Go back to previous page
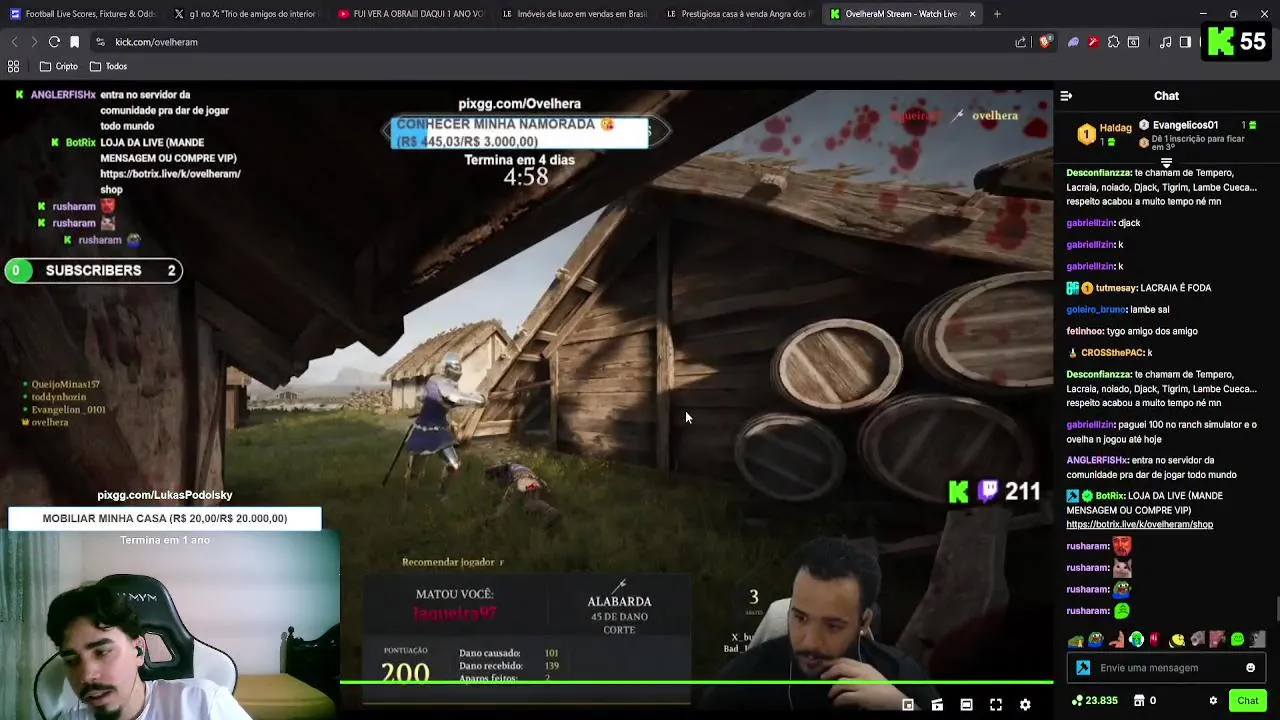The image size is (1280, 720). tap(14, 42)
